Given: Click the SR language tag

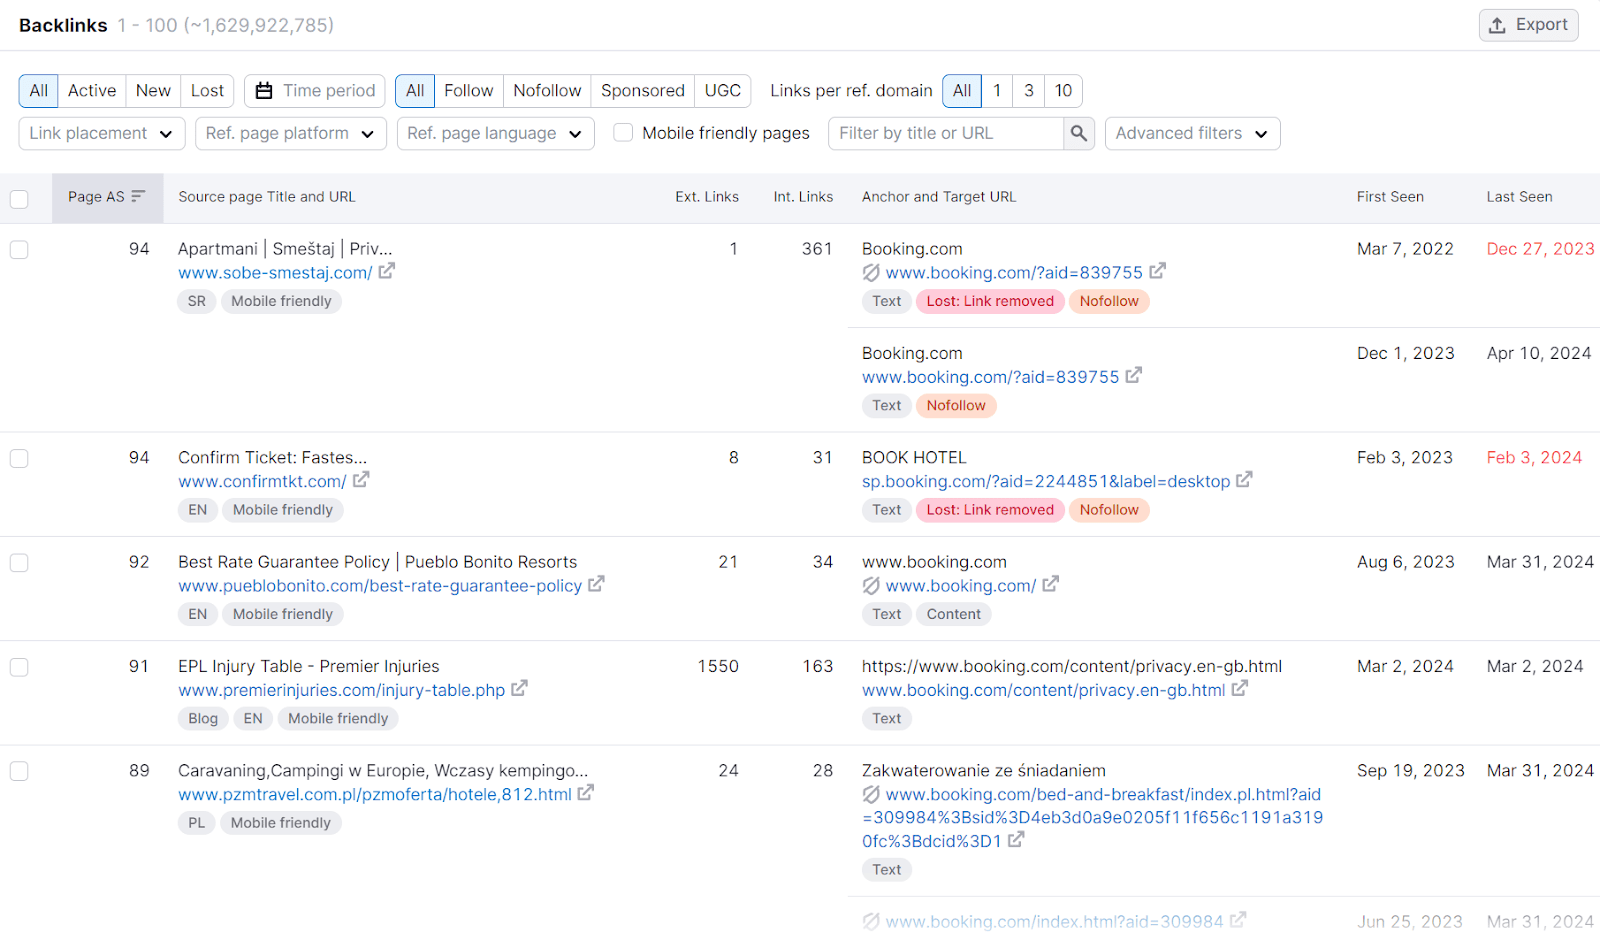Looking at the screenshot, I should point(197,301).
